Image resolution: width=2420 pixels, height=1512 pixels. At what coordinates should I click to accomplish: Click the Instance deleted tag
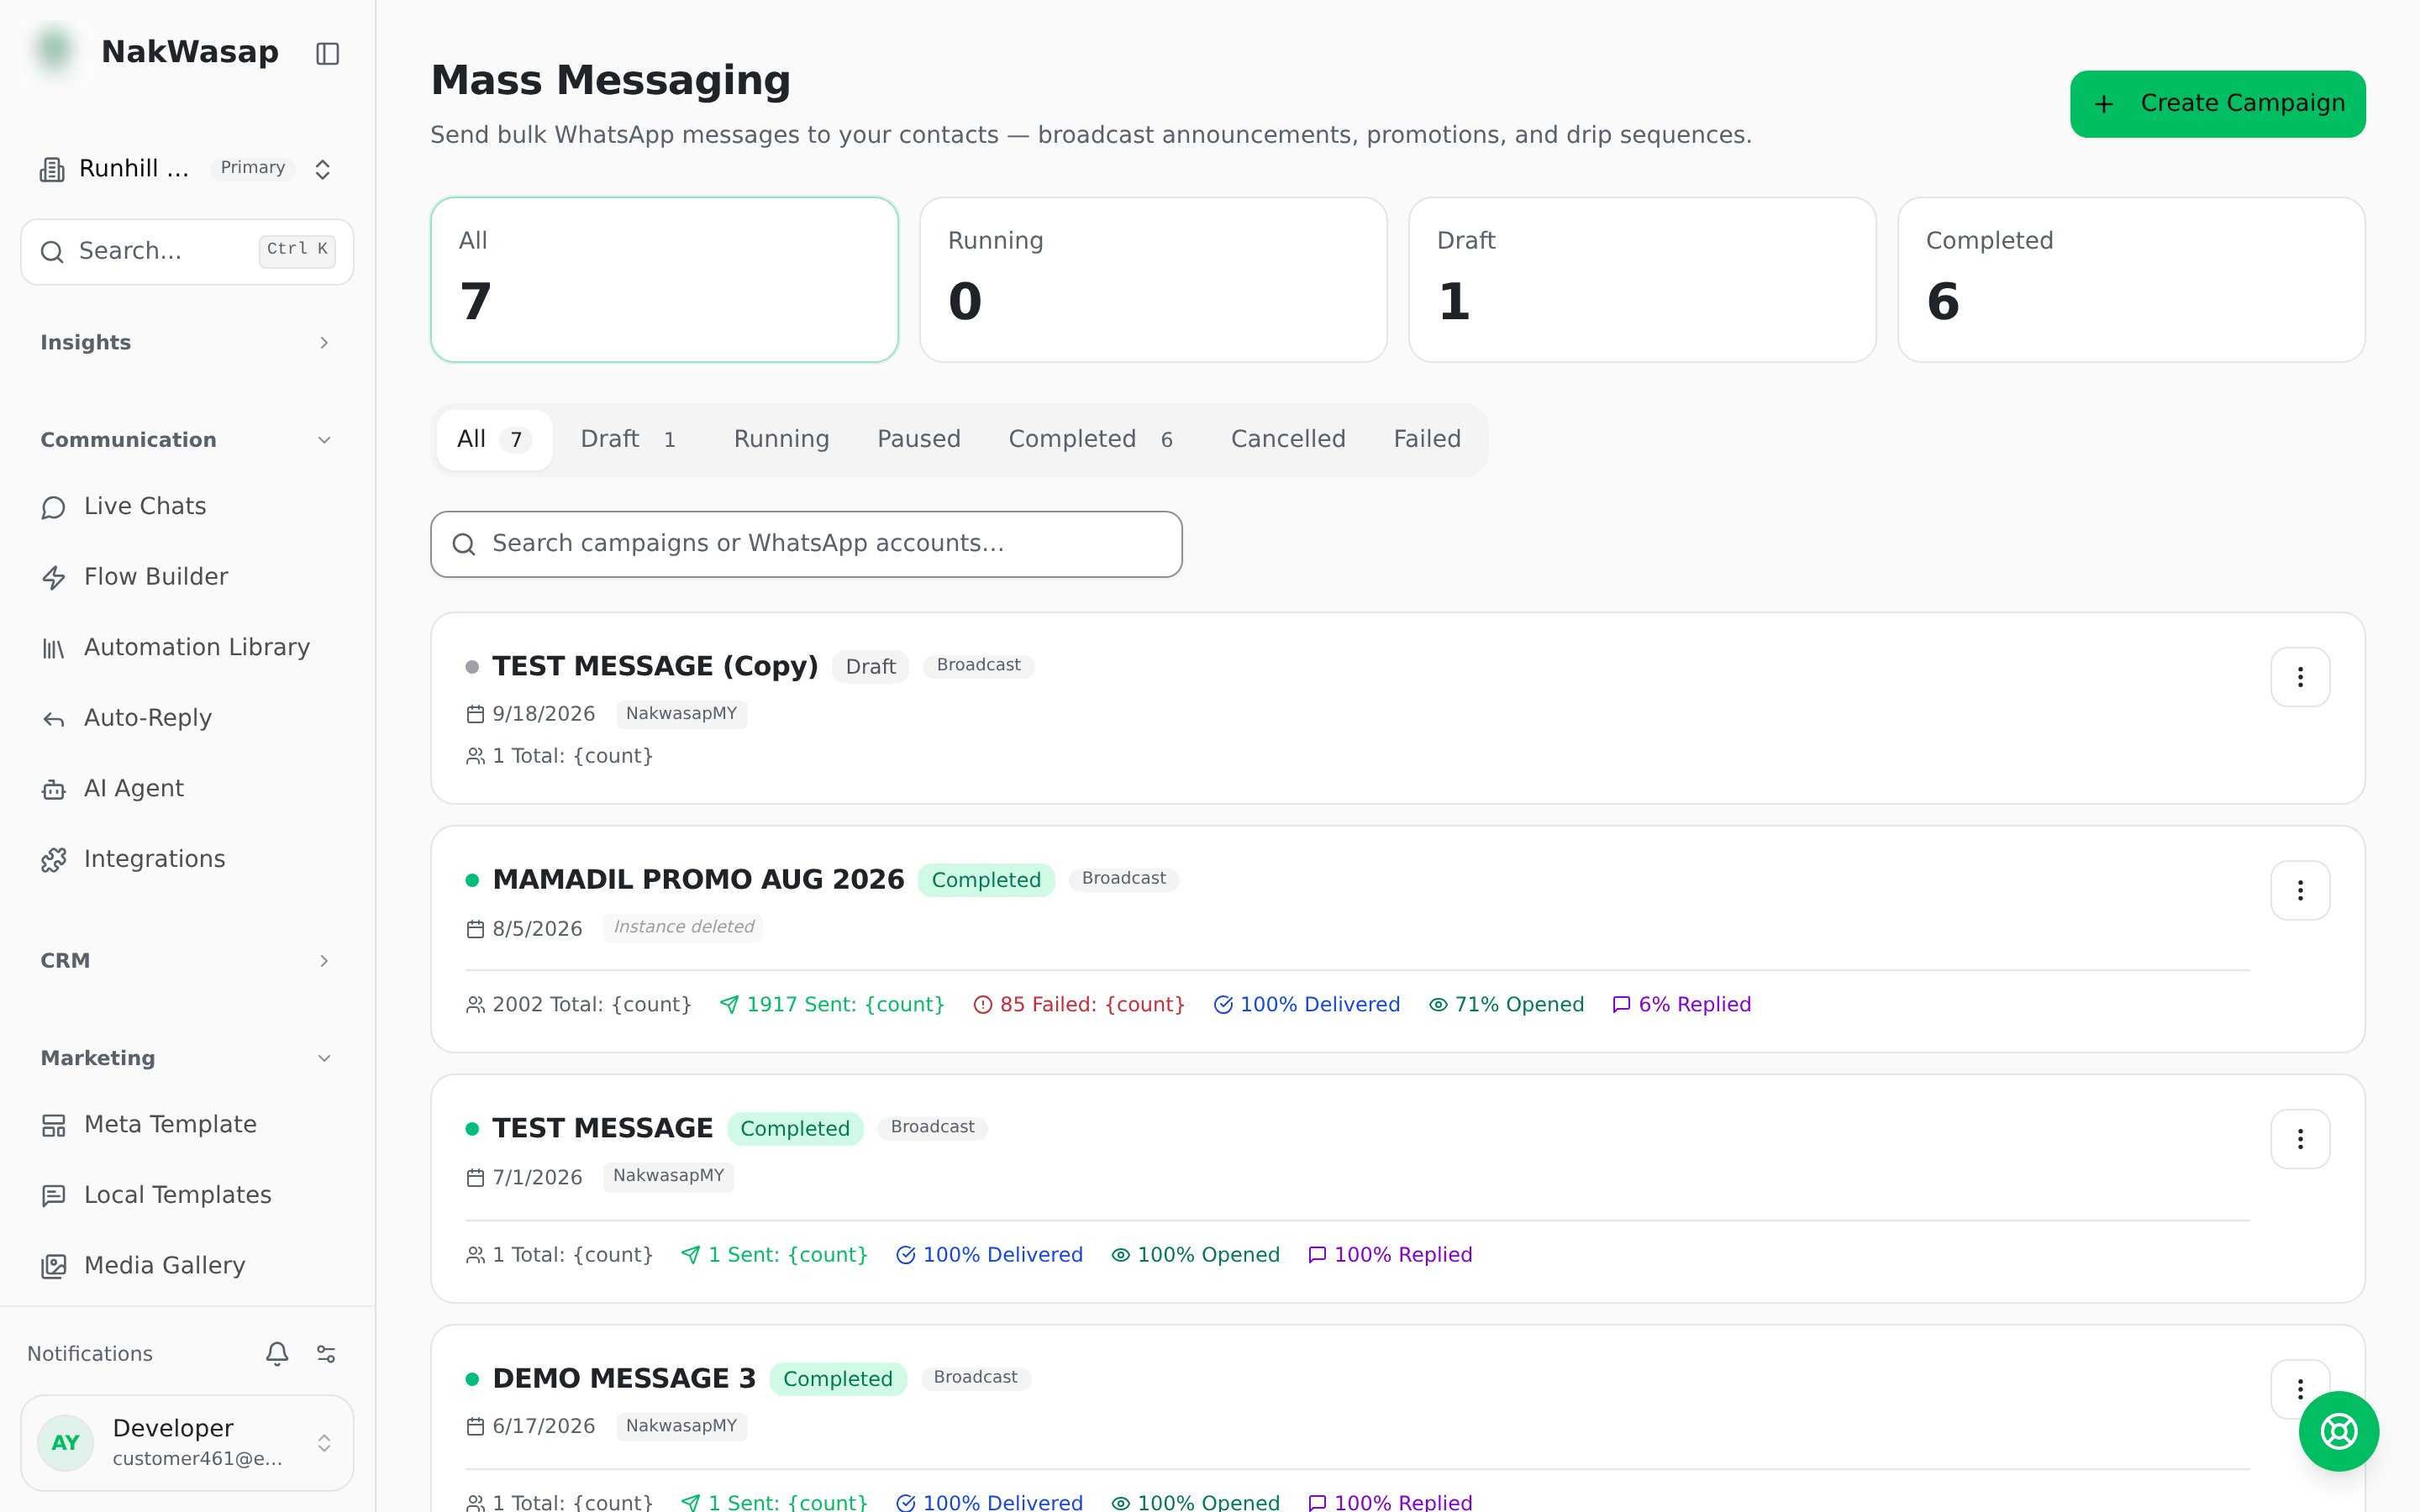tap(684, 927)
